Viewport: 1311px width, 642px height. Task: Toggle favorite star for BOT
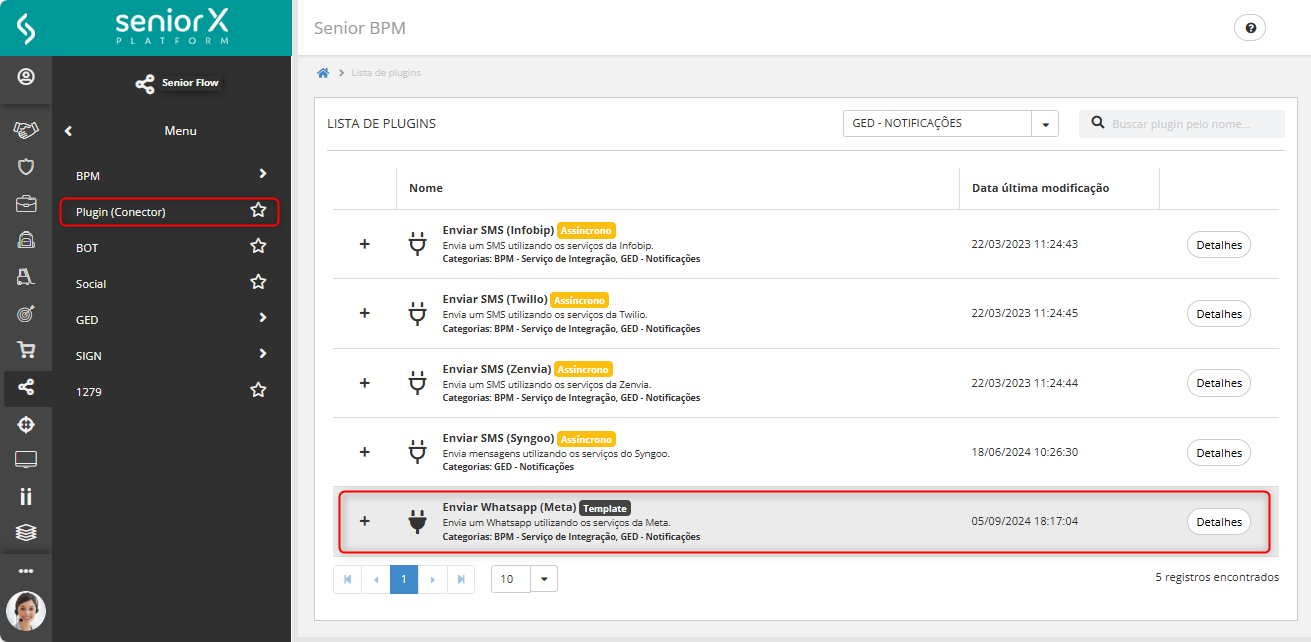[x=258, y=247]
